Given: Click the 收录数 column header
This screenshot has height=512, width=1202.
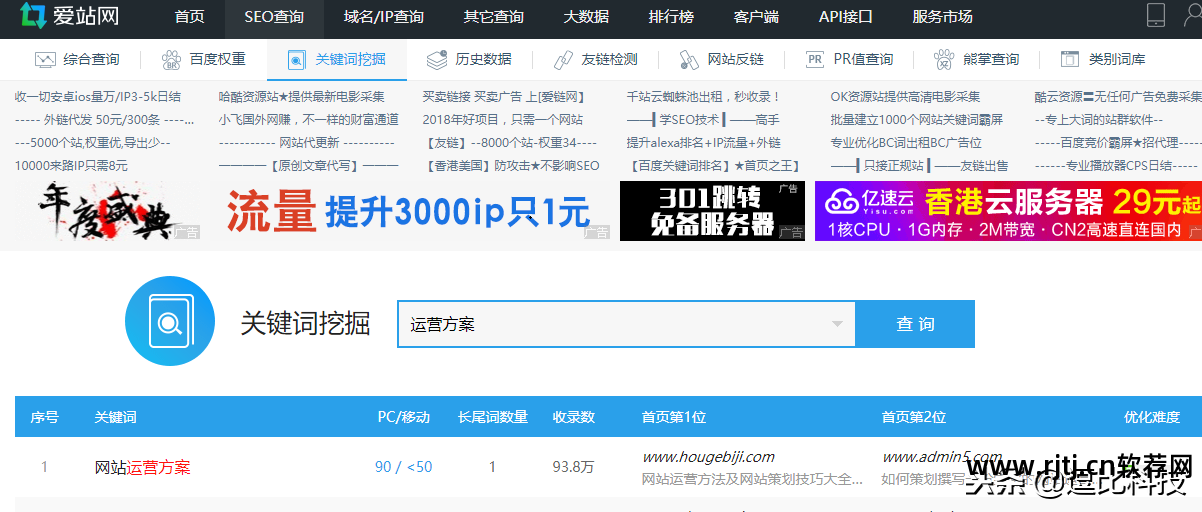Looking at the screenshot, I should point(574,417).
